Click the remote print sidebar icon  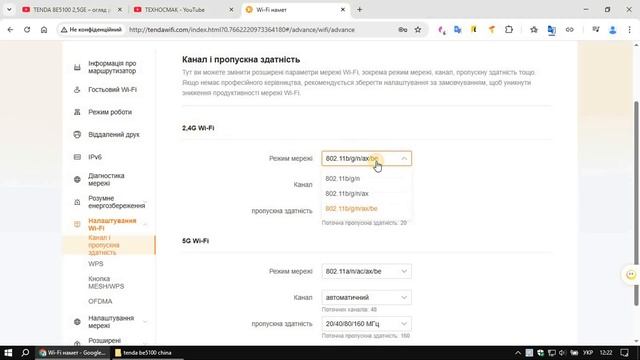[x=77, y=134]
